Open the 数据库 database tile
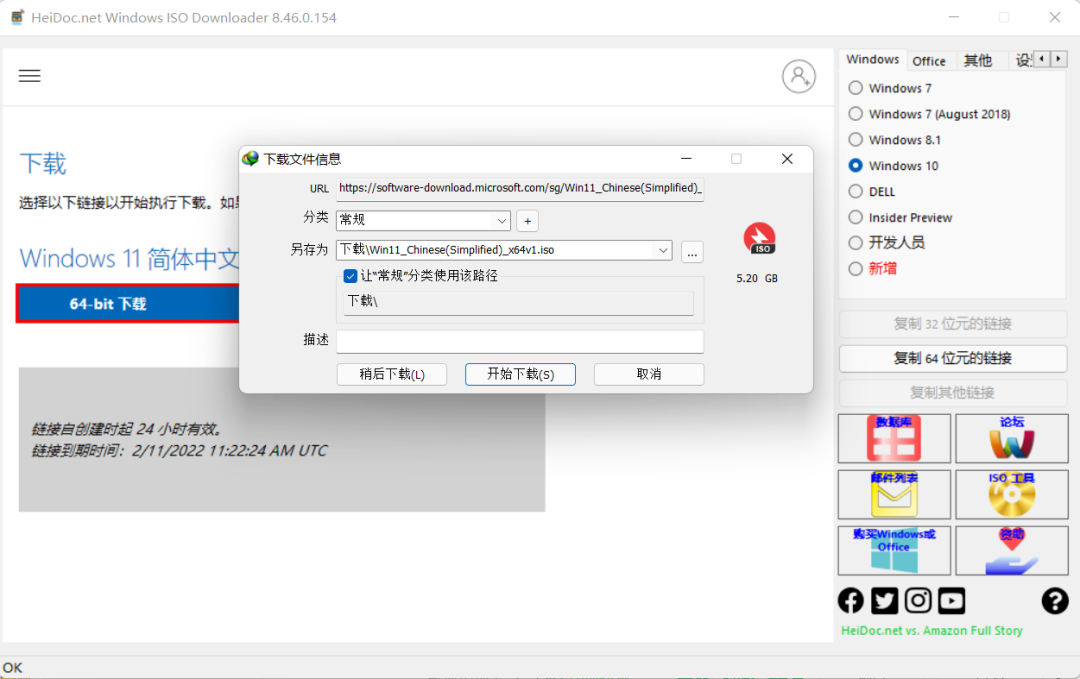Viewport: 1080px width, 679px height. (x=894, y=439)
